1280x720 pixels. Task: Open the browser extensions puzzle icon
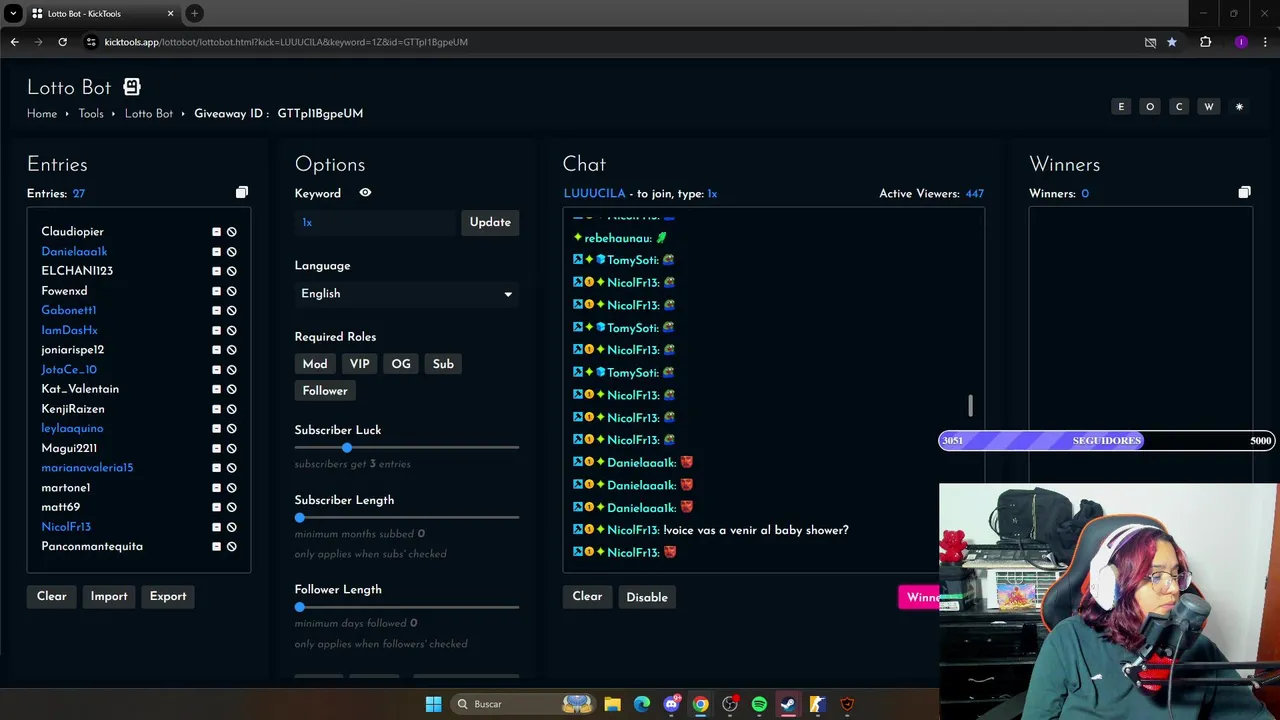point(1205,42)
